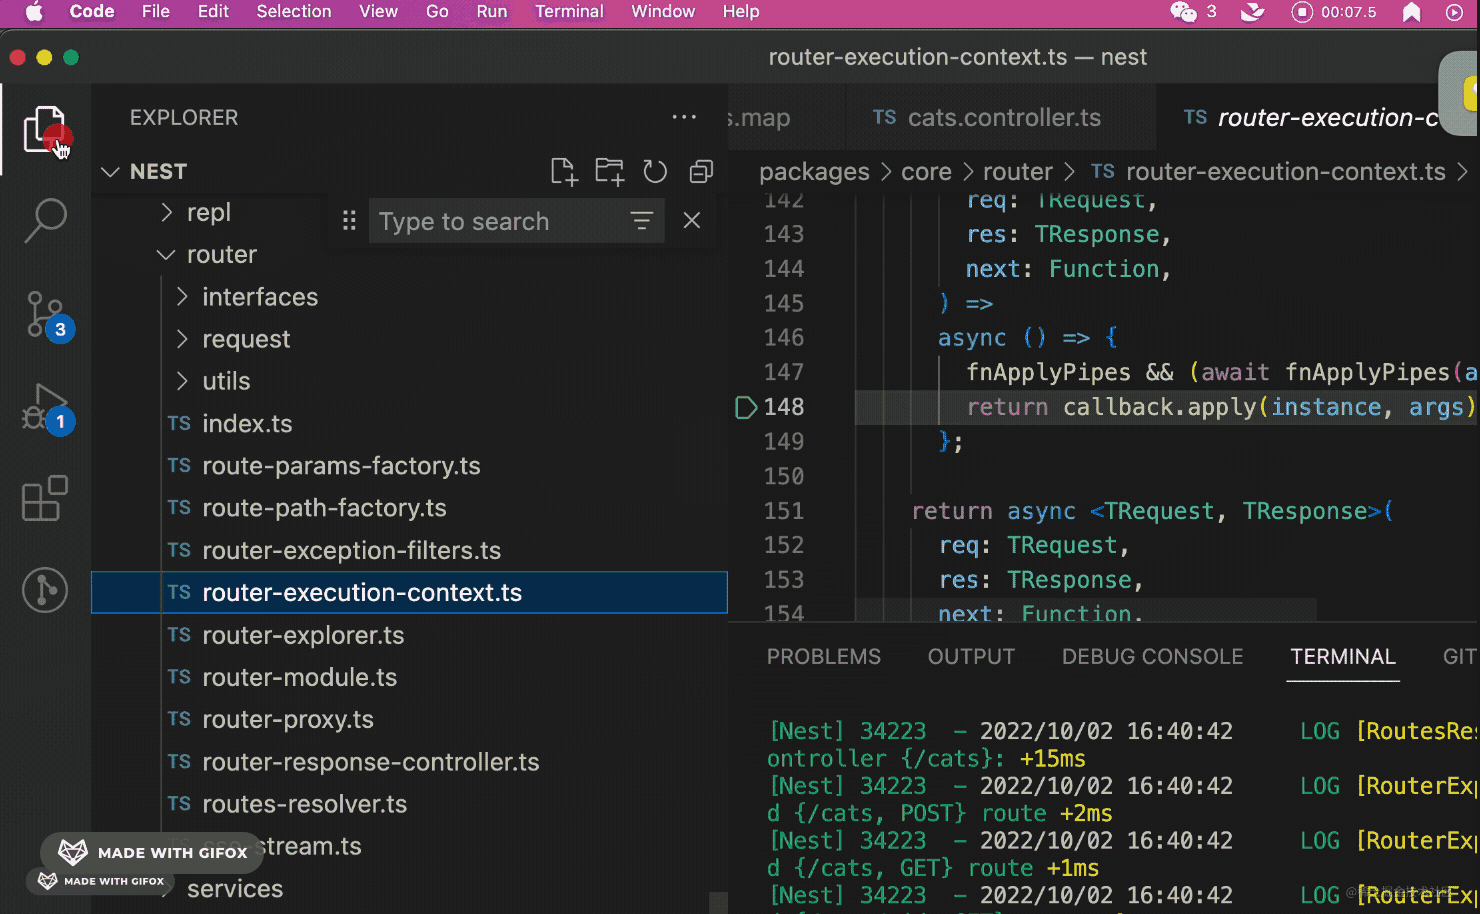This screenshot has height=914, width=1480.
Task: Click the screen recording timer icon
Action: pyautogui.click(x=1301, y=12)
